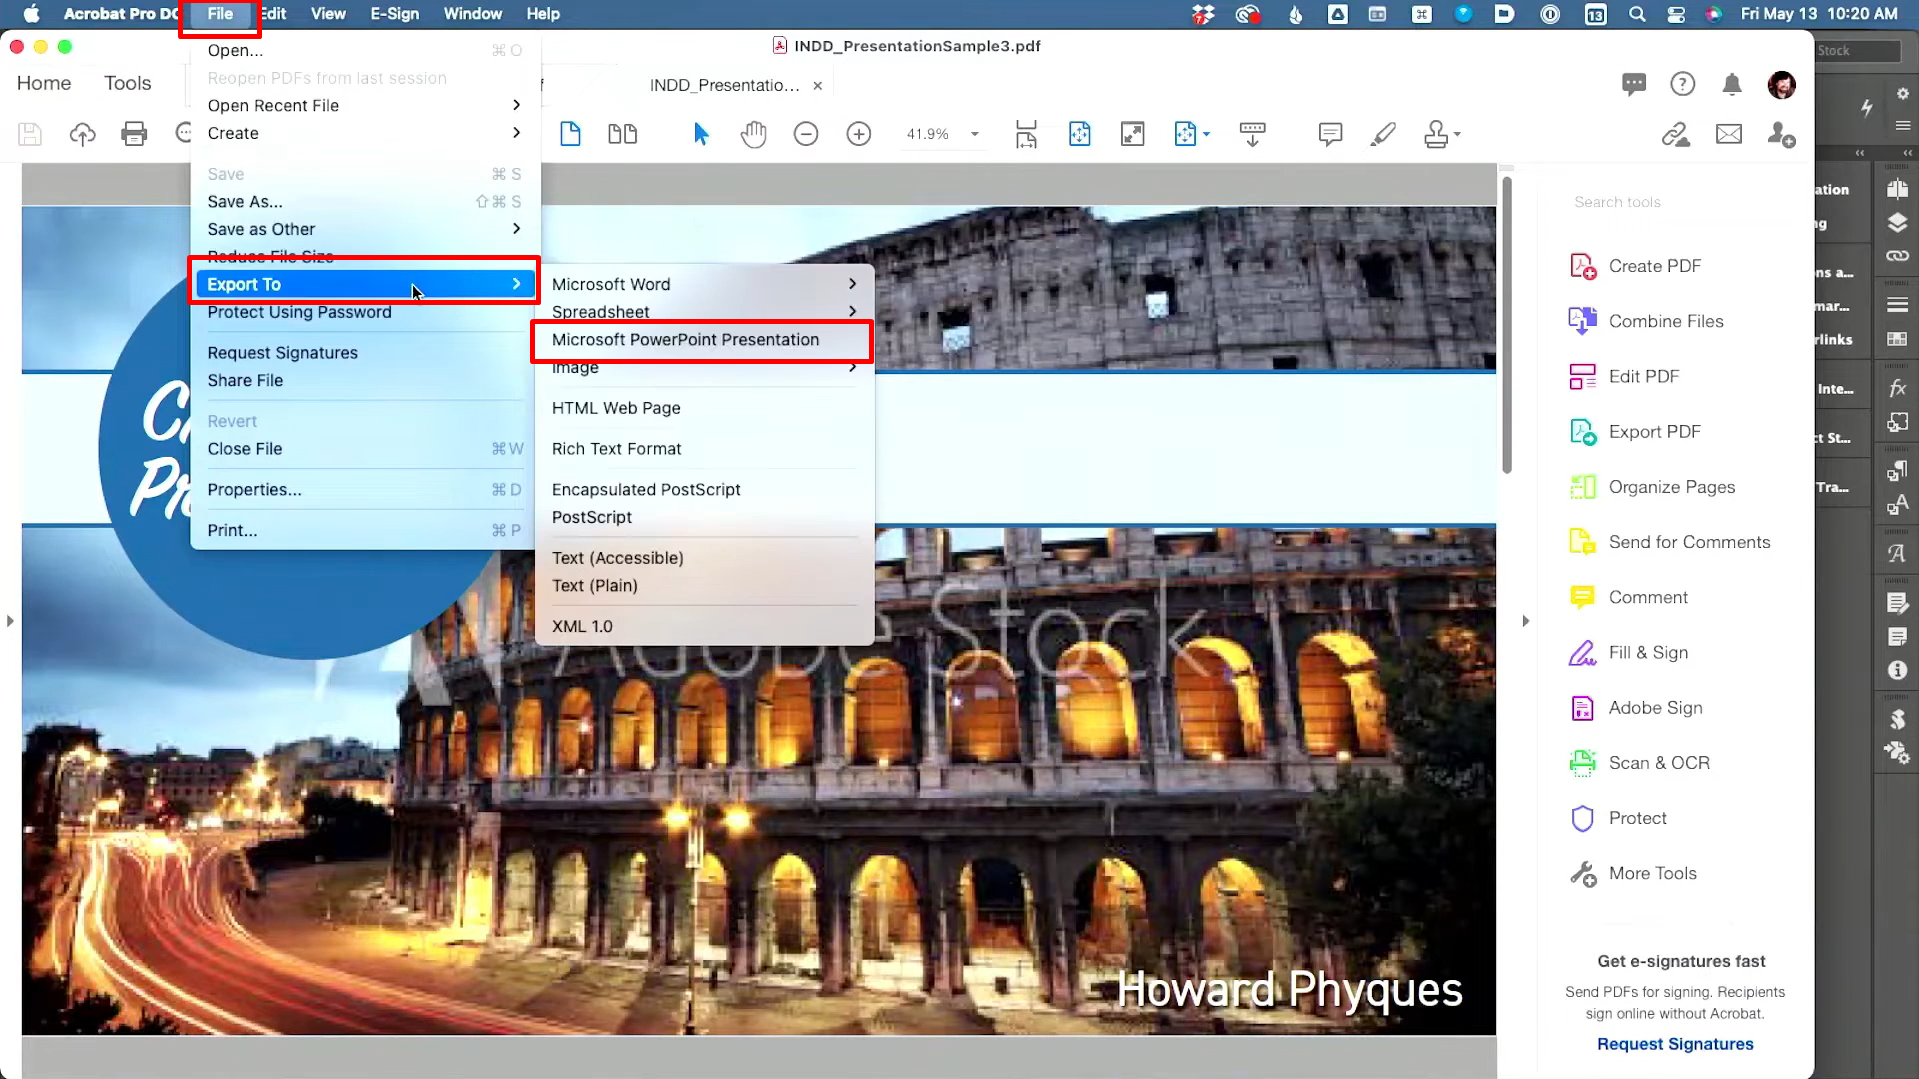Click the read mode keyboard-arrow icon
The image size is (1919, 1079).
[x=1252, y=134]
